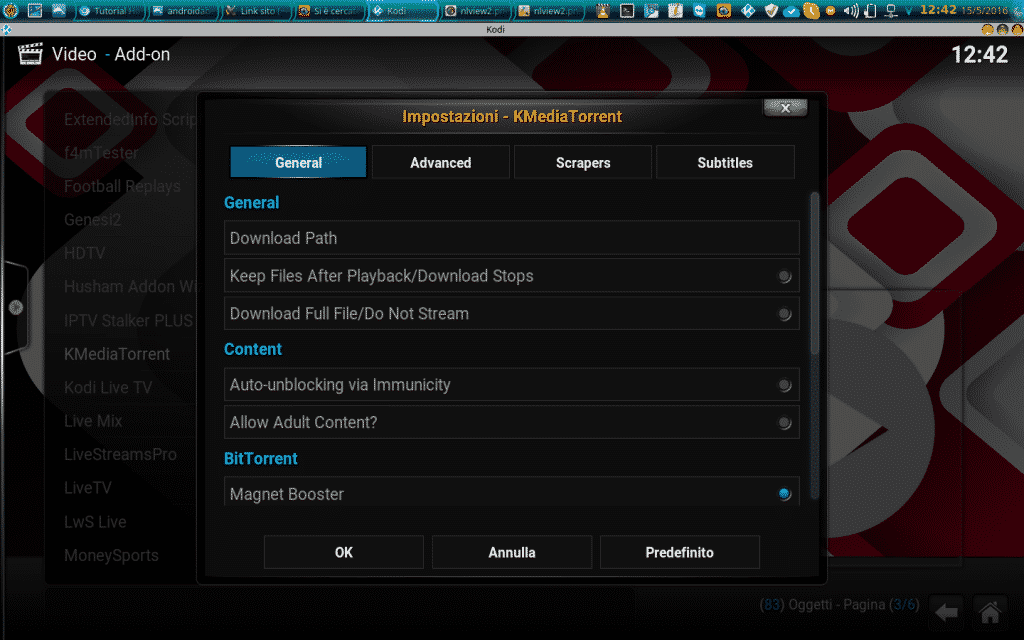
Task: Select Genesi2 in the add-on list
Action: pyautogui.click(x=92, y=219)
